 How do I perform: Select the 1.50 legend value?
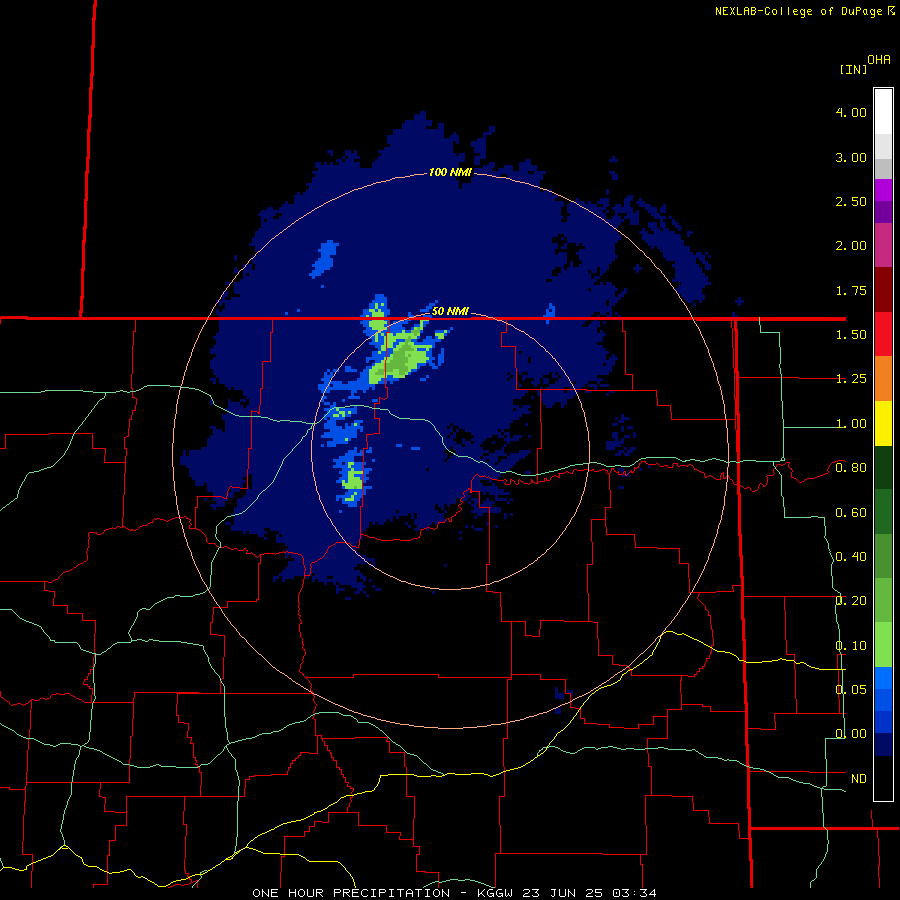(851, 335)
